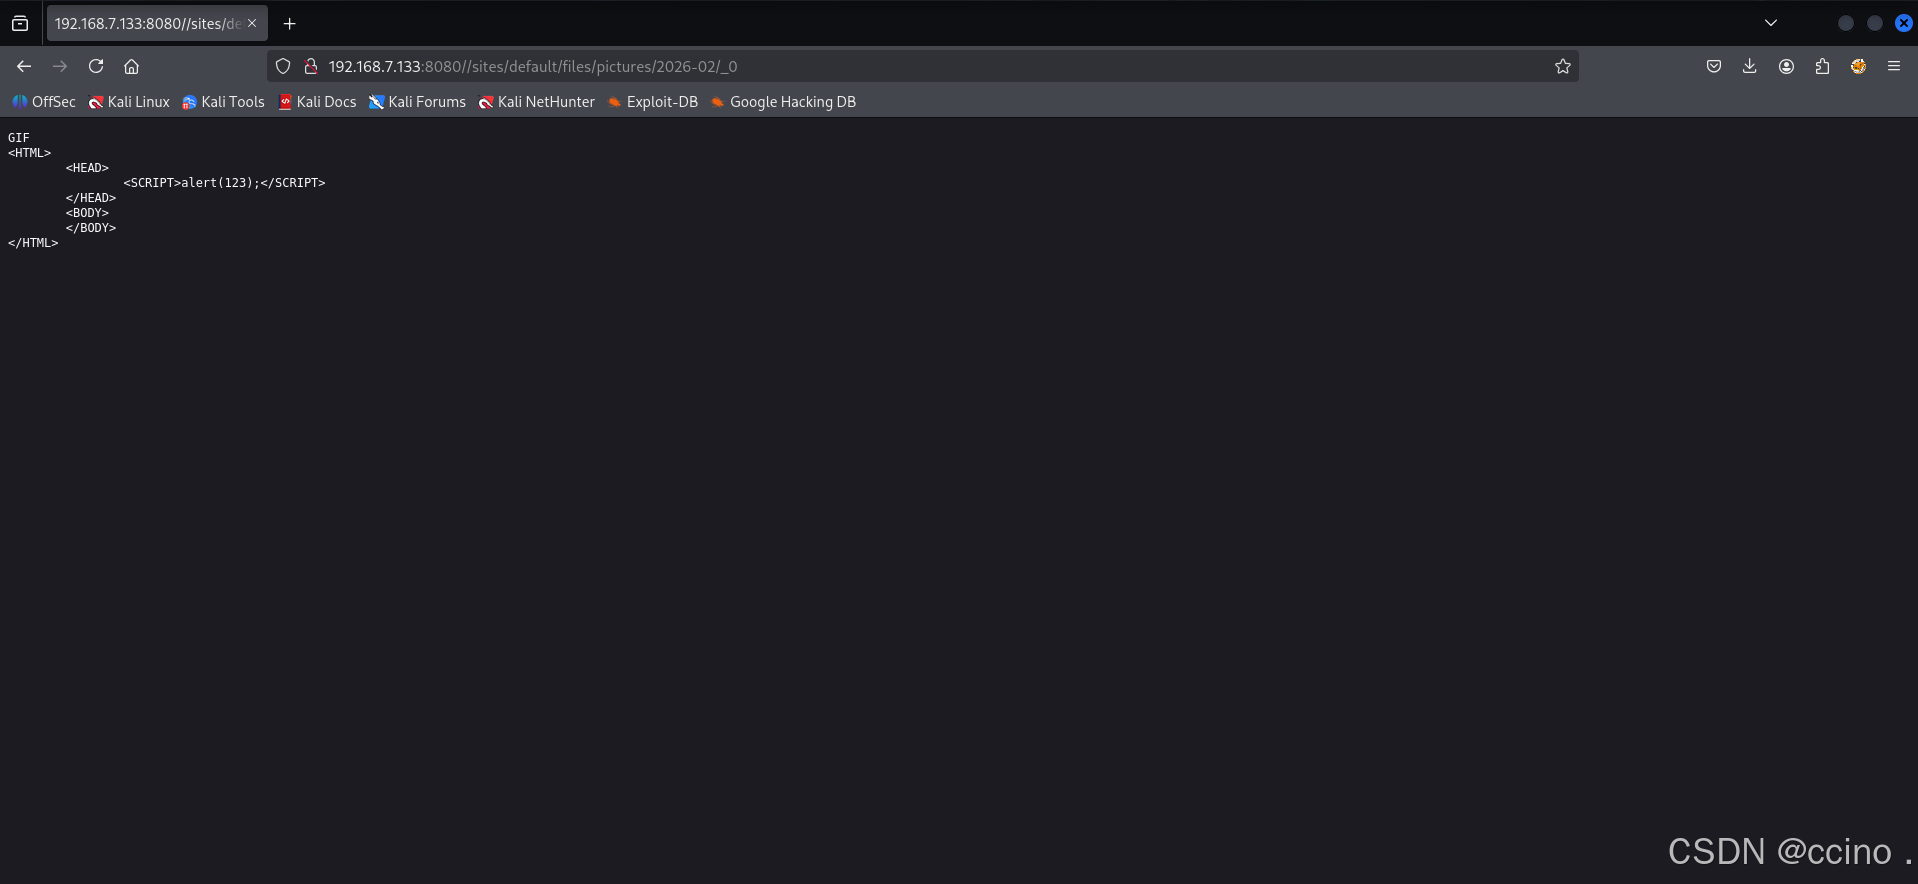Open the recent browsing Firefox View icon
The height and width of the screenshot is (884, 1918).
tap(20, 23)
